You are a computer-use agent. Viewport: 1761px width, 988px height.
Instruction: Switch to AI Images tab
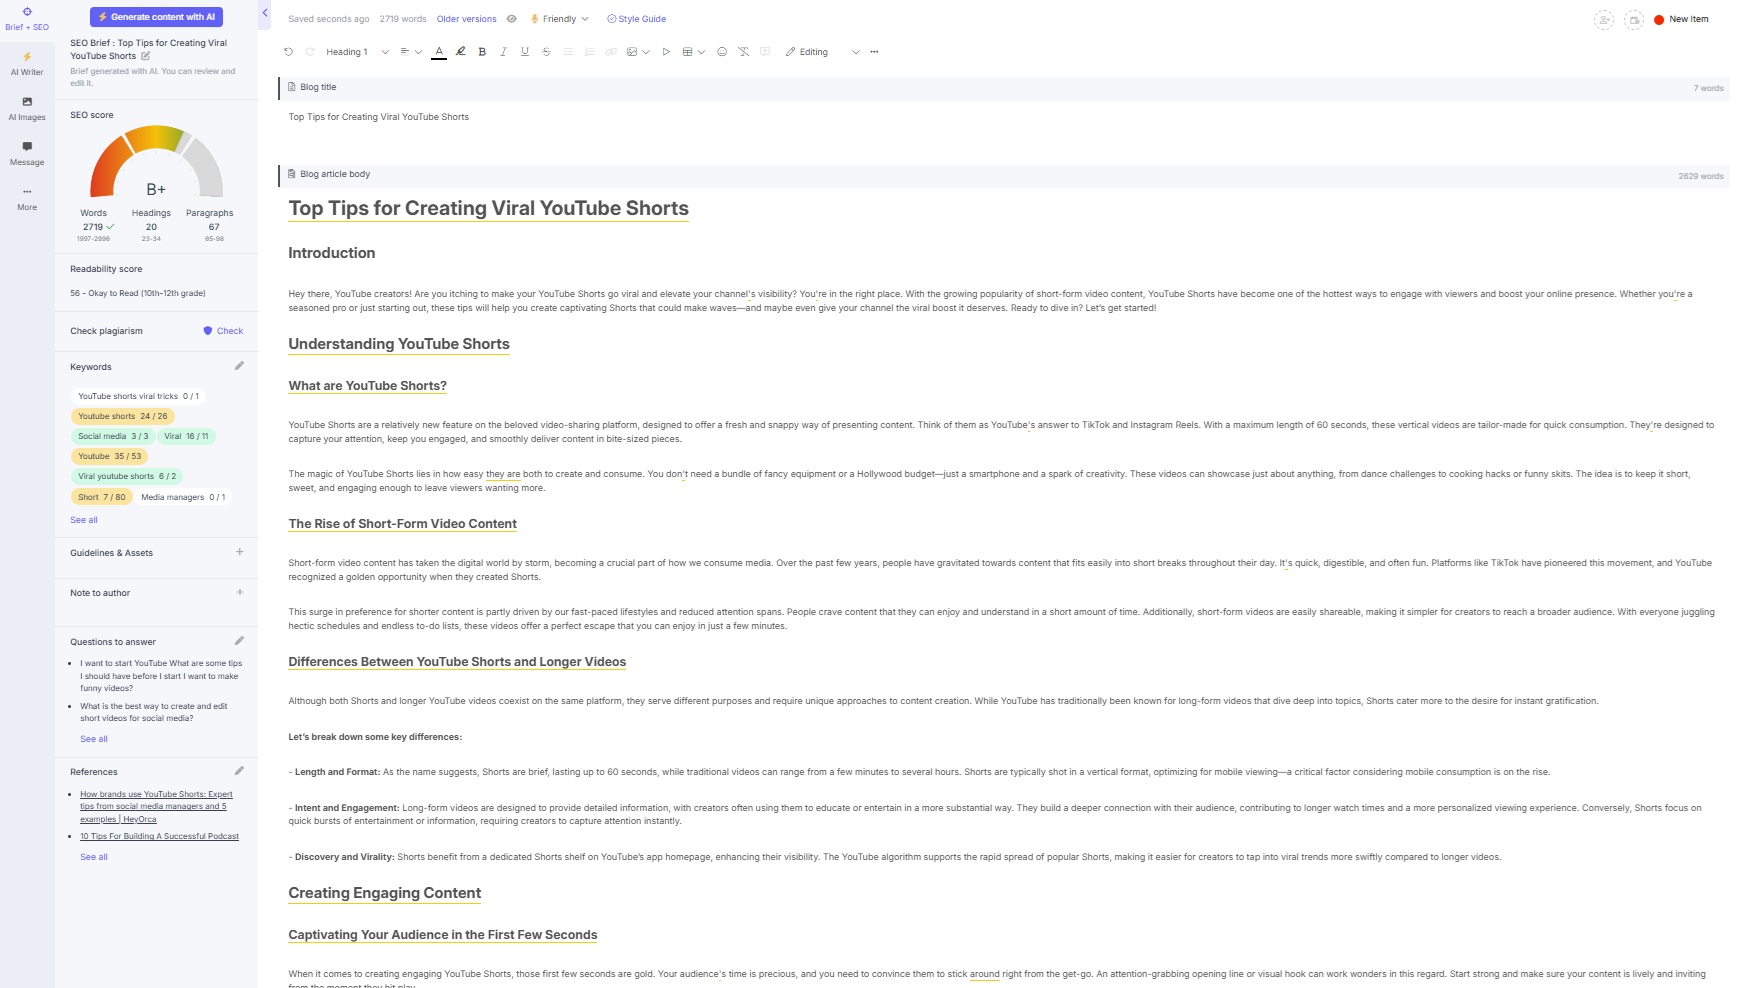point(27,109)
